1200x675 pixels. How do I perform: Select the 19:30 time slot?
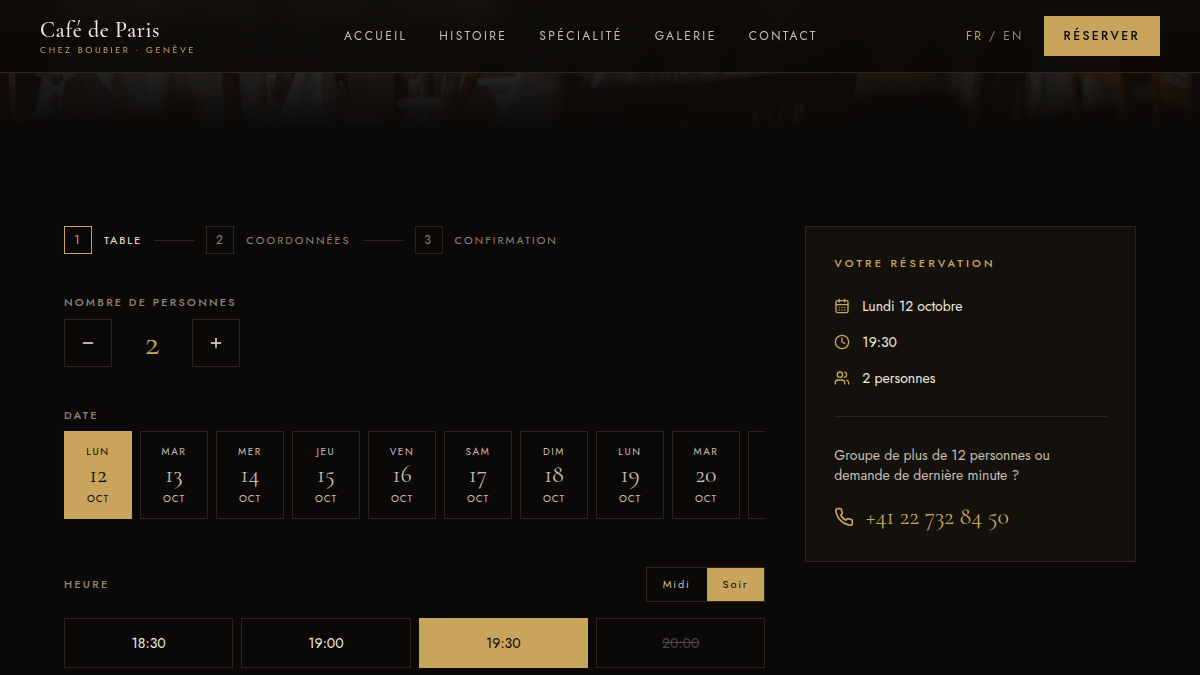tap(503, 643)
